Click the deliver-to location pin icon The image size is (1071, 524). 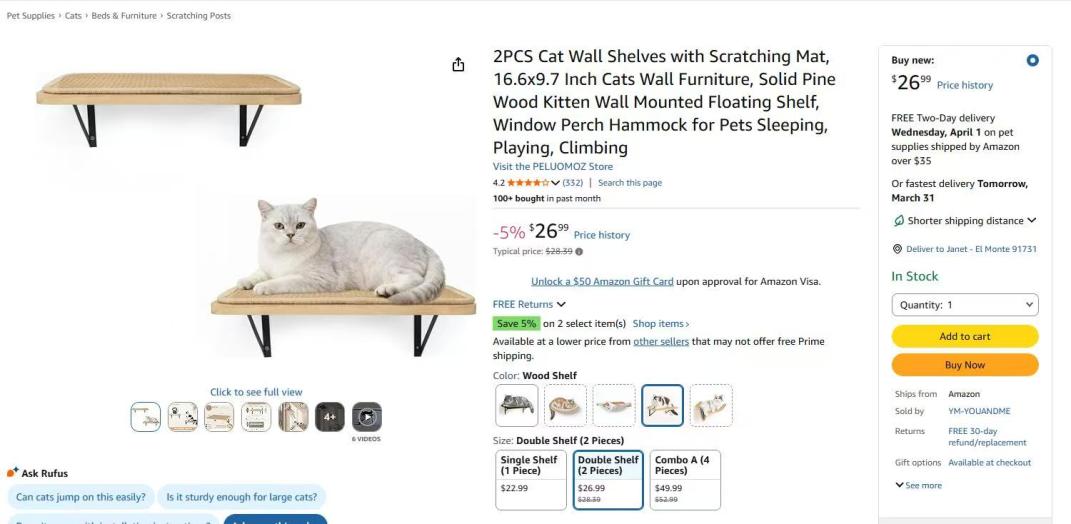[x=897, y=249]
